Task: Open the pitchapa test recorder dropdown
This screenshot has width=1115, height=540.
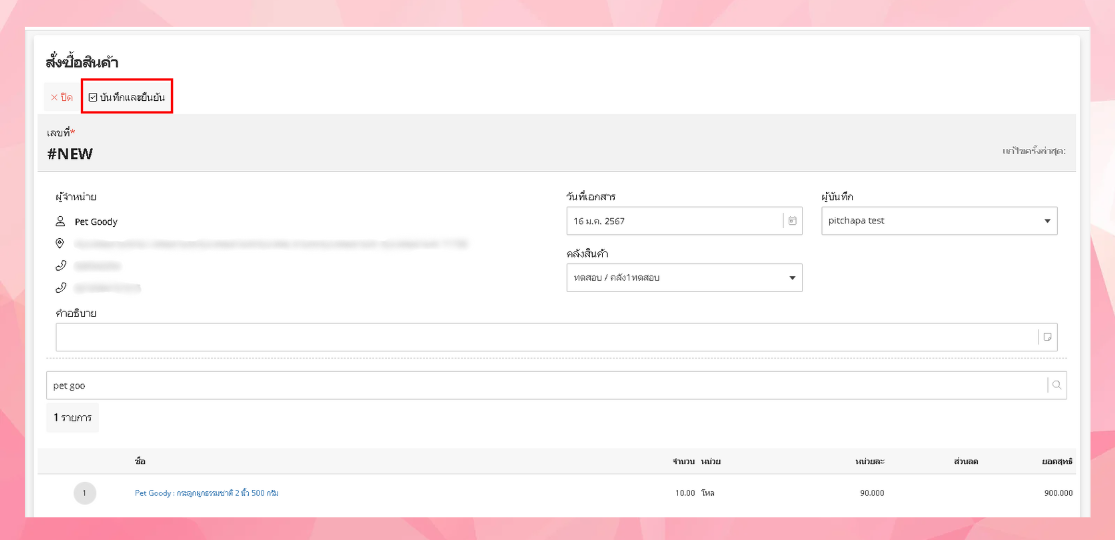Action: (938, 221)
